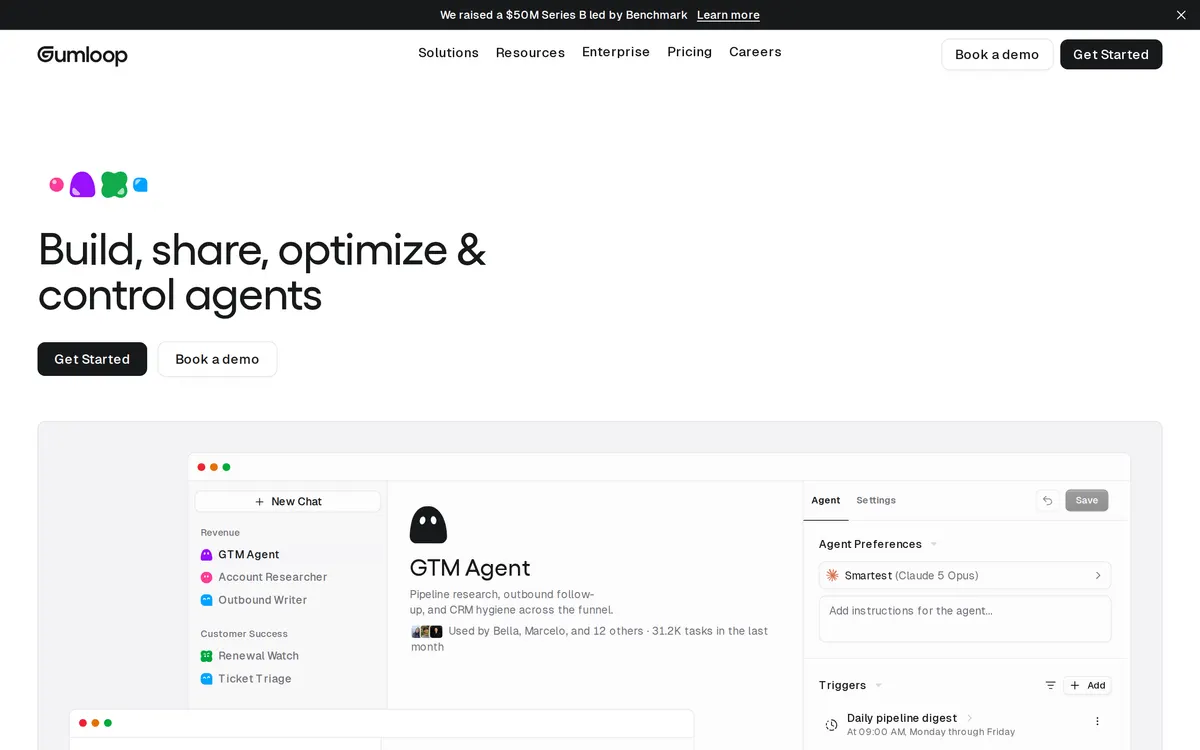Switch to the Settings tab
1200x750 pixels.
click(876, 500)
